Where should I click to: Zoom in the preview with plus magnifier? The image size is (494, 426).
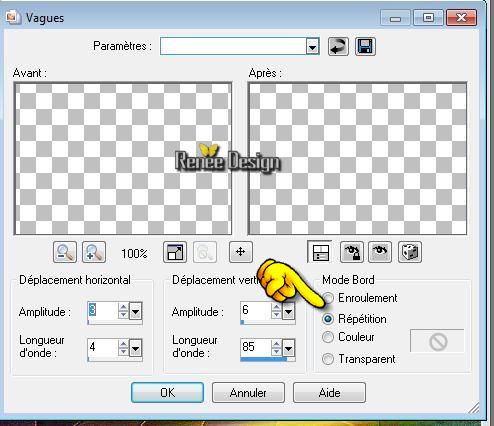tap(94, 252)
